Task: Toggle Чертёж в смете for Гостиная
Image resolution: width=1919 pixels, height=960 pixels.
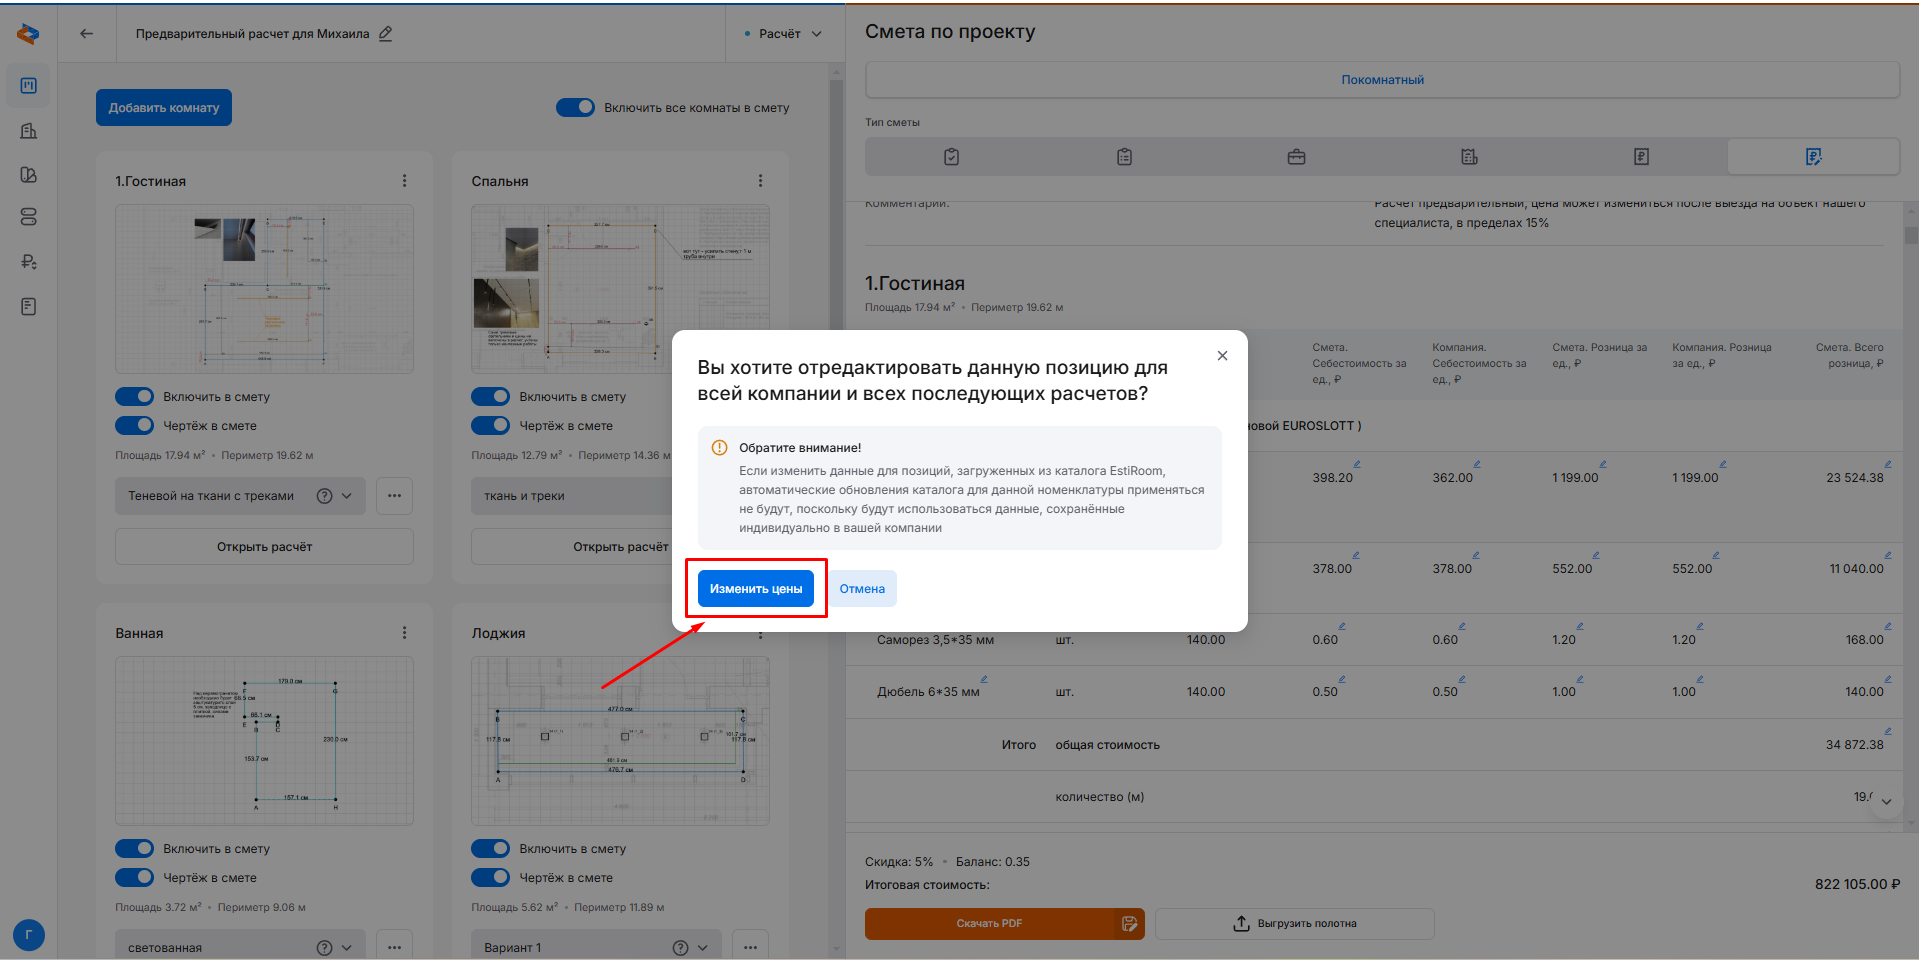Action: pos(135,426)
